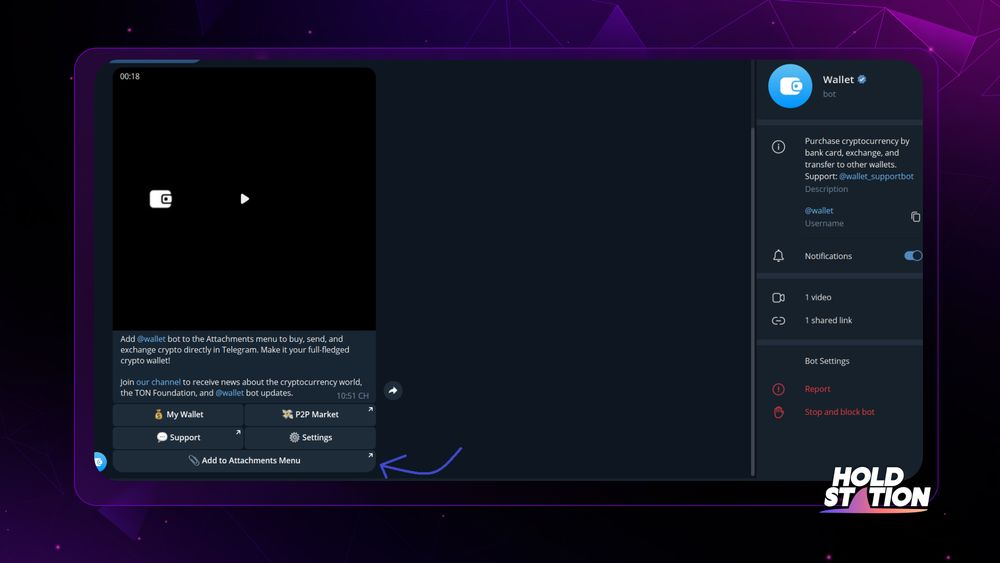
Task: Click the 10:51 CH message timestamp
Action: click(353, 396)
